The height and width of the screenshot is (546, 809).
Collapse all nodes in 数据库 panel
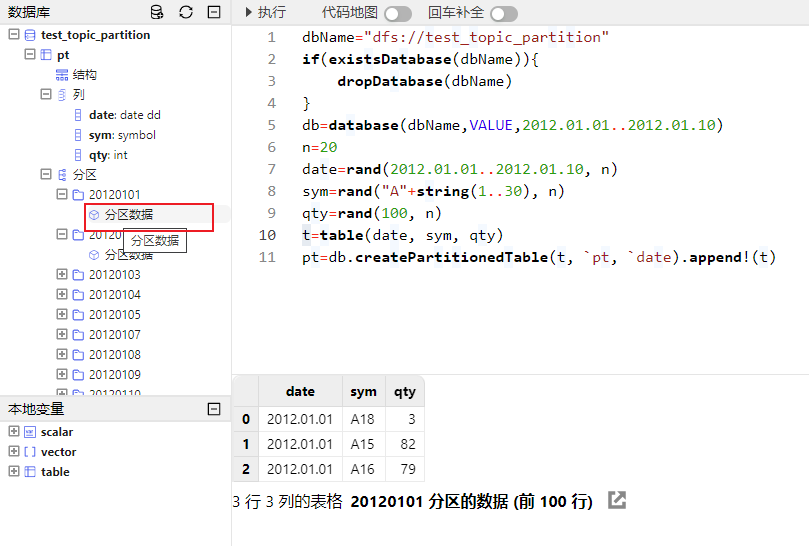click(214, 13)
